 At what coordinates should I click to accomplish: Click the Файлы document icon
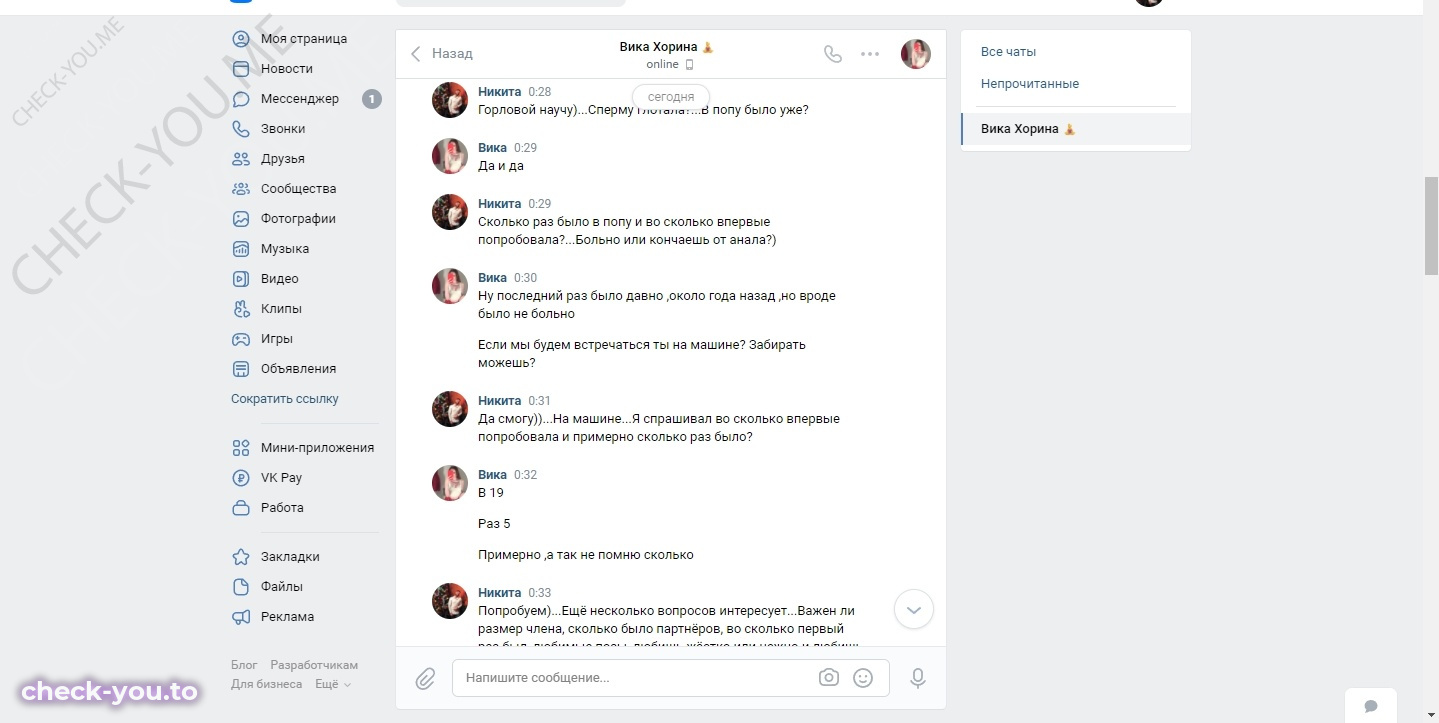point(241,587)
